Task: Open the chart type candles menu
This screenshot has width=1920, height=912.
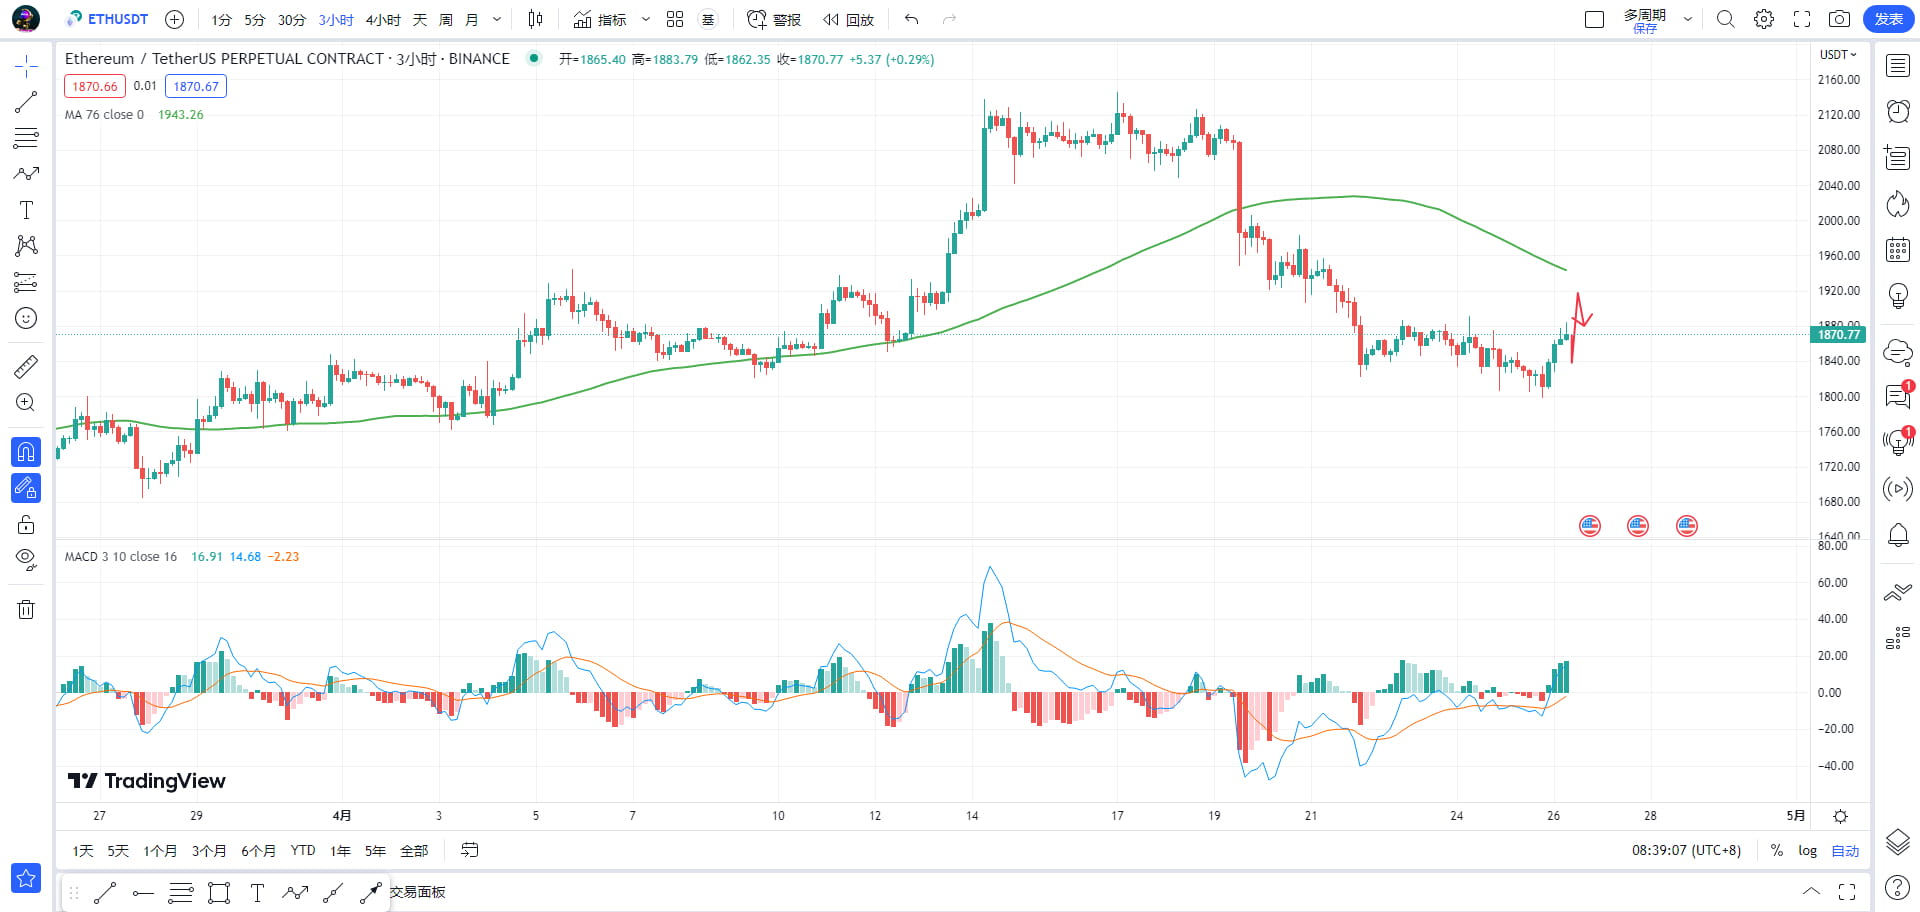Action: pyautogui.click(x=535, y=19)
